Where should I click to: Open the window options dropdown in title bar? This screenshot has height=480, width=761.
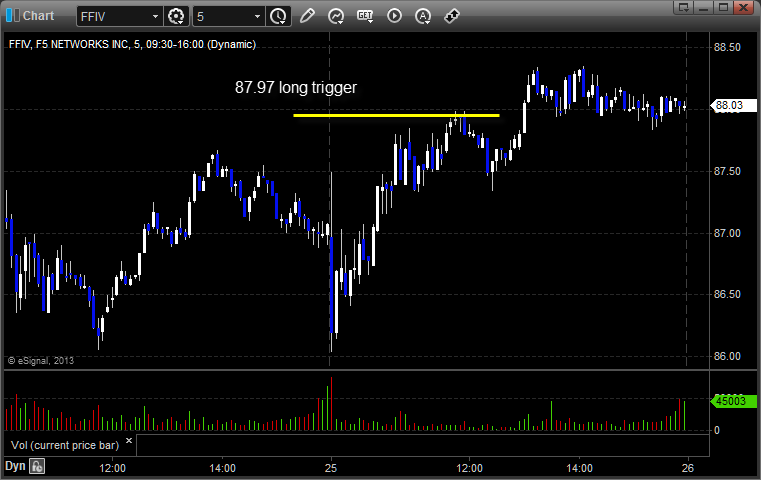[684, 7]
